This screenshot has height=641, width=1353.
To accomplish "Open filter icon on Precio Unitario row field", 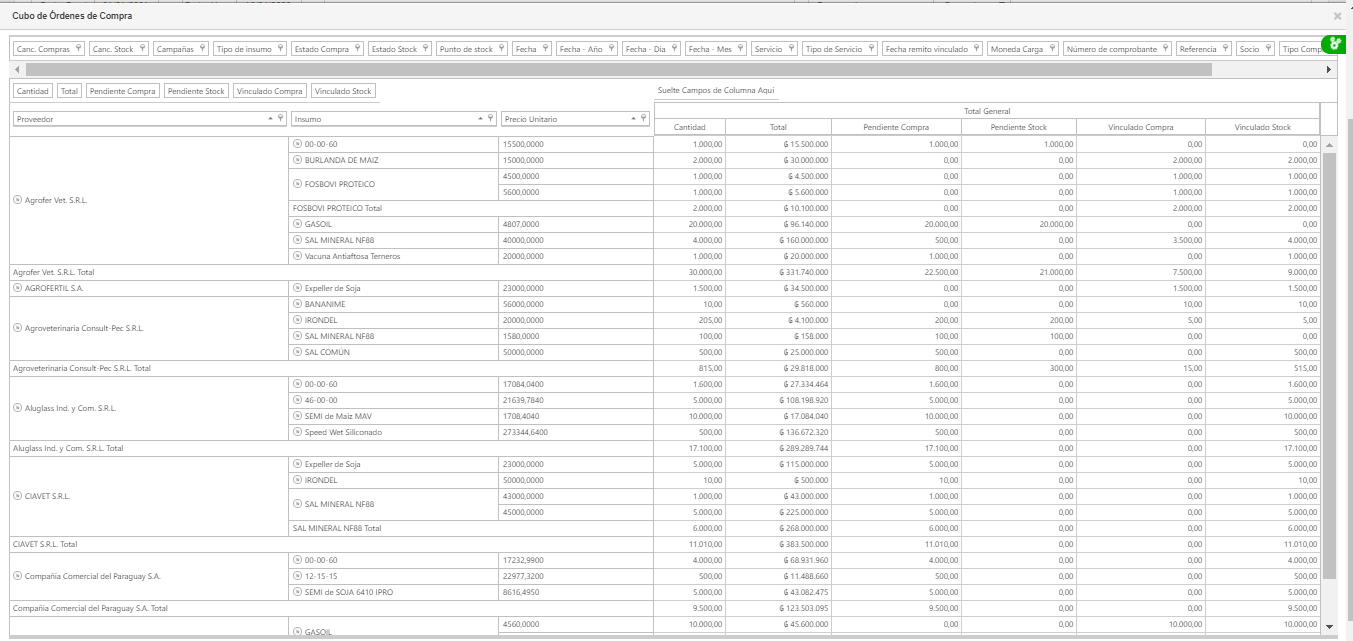I will coord(643,118).
